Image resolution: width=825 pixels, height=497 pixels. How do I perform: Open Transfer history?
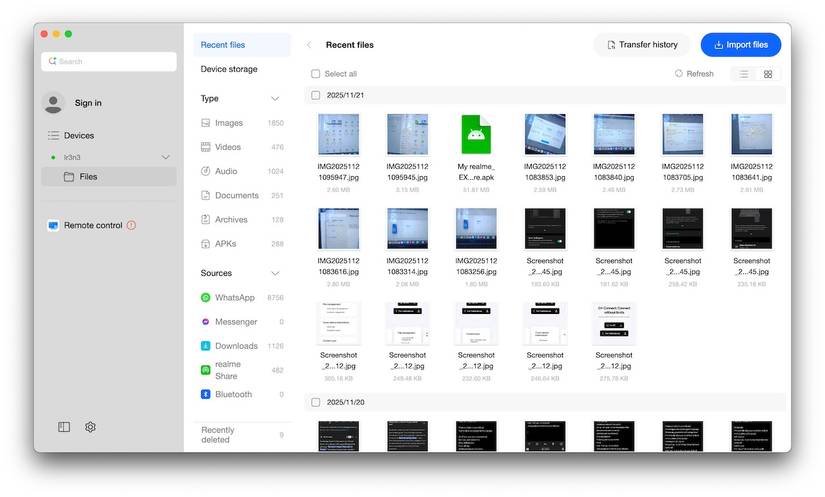coord(640,45)
